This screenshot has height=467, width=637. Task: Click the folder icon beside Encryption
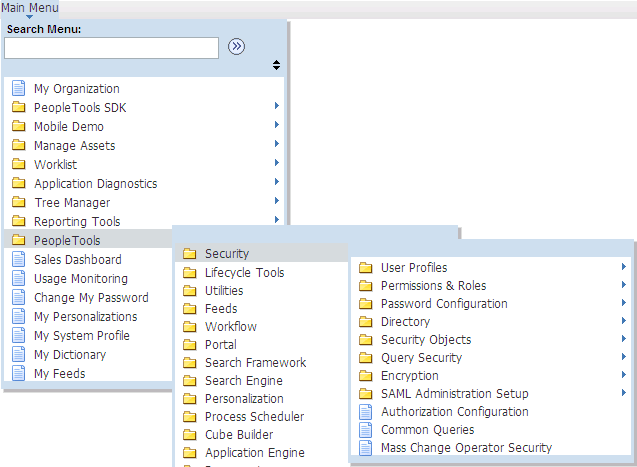pos(366,376)
